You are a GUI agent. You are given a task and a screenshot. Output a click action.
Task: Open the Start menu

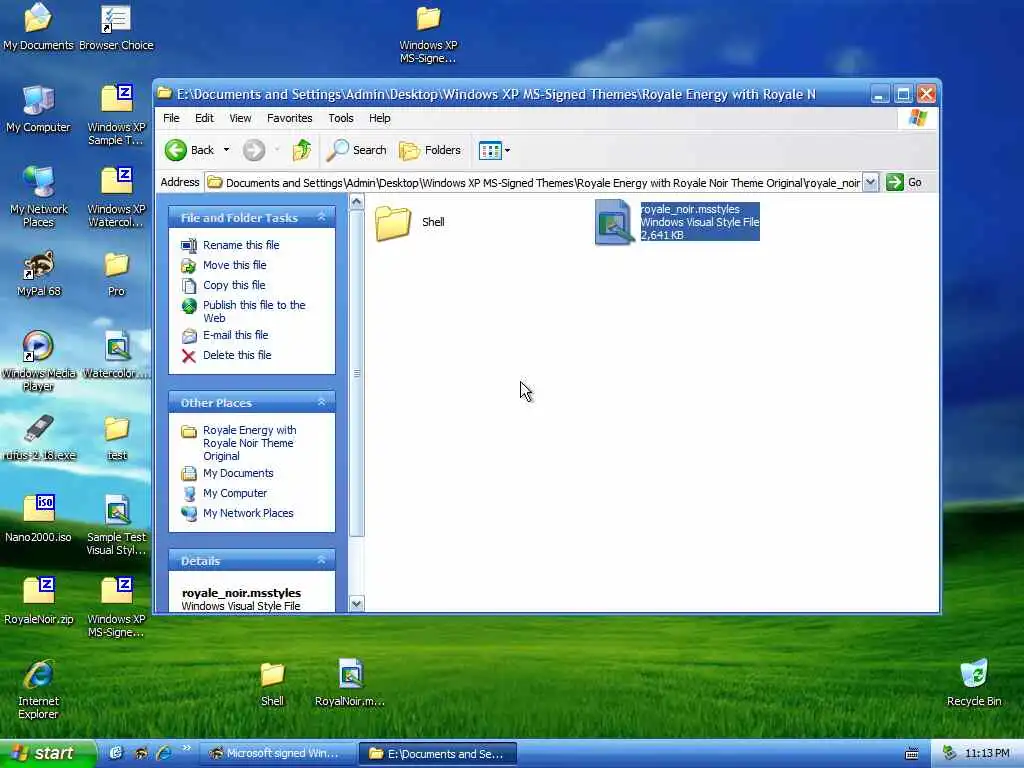pos(47,753)
